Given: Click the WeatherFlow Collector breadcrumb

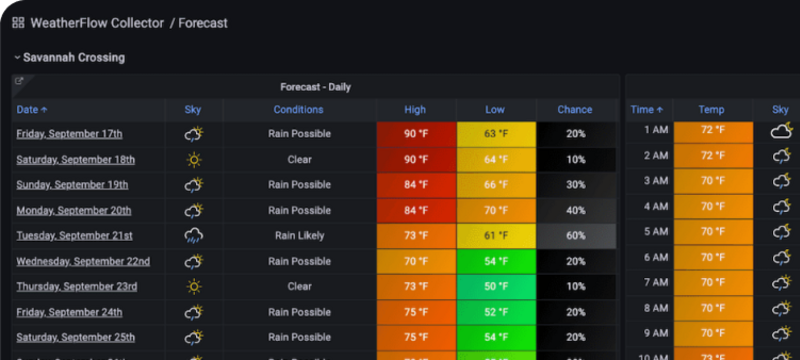Looking at the screenshot, I should click(97, 23).
